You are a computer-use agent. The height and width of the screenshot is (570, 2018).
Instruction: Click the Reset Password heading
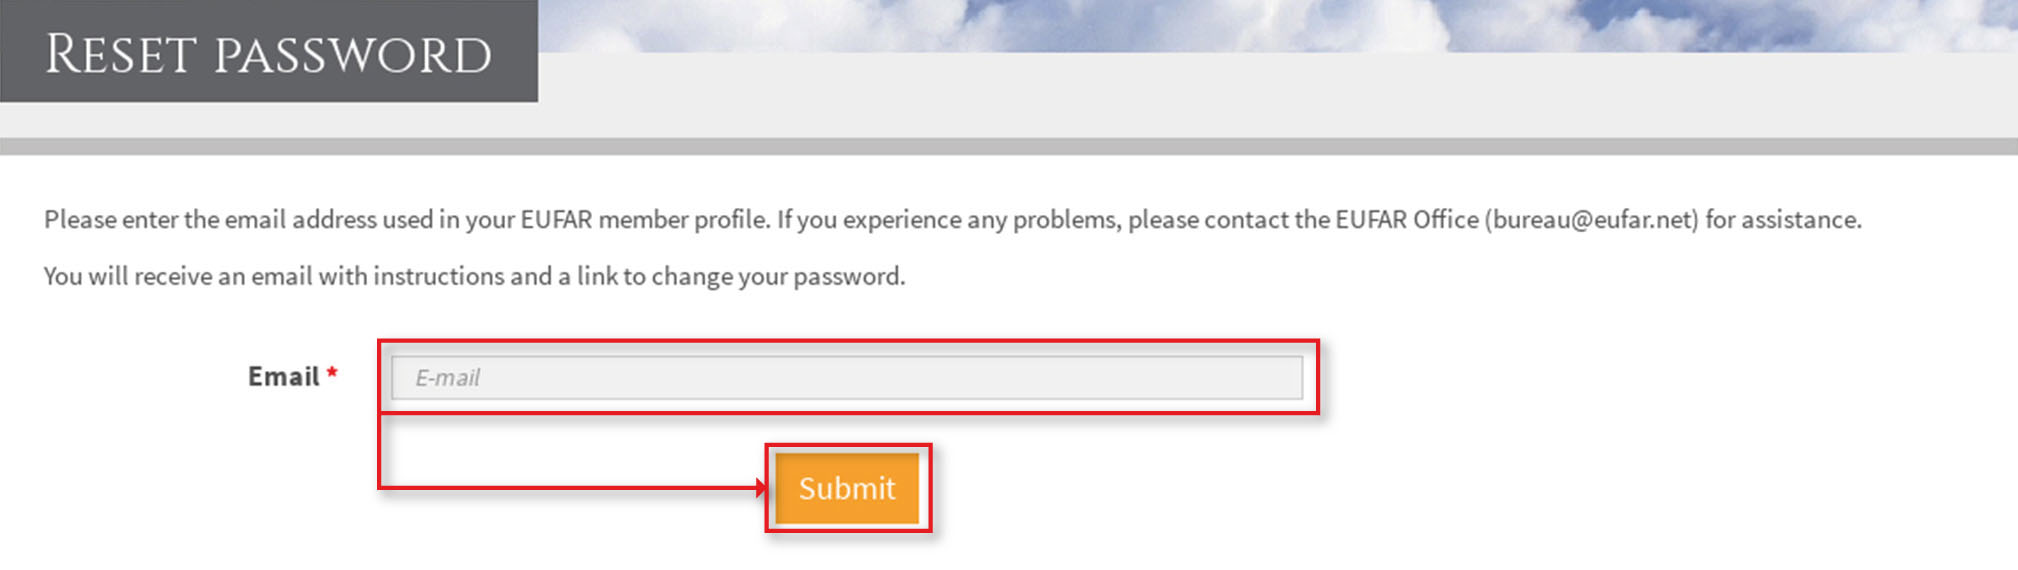pyautogui.click(x=268, y=54)
